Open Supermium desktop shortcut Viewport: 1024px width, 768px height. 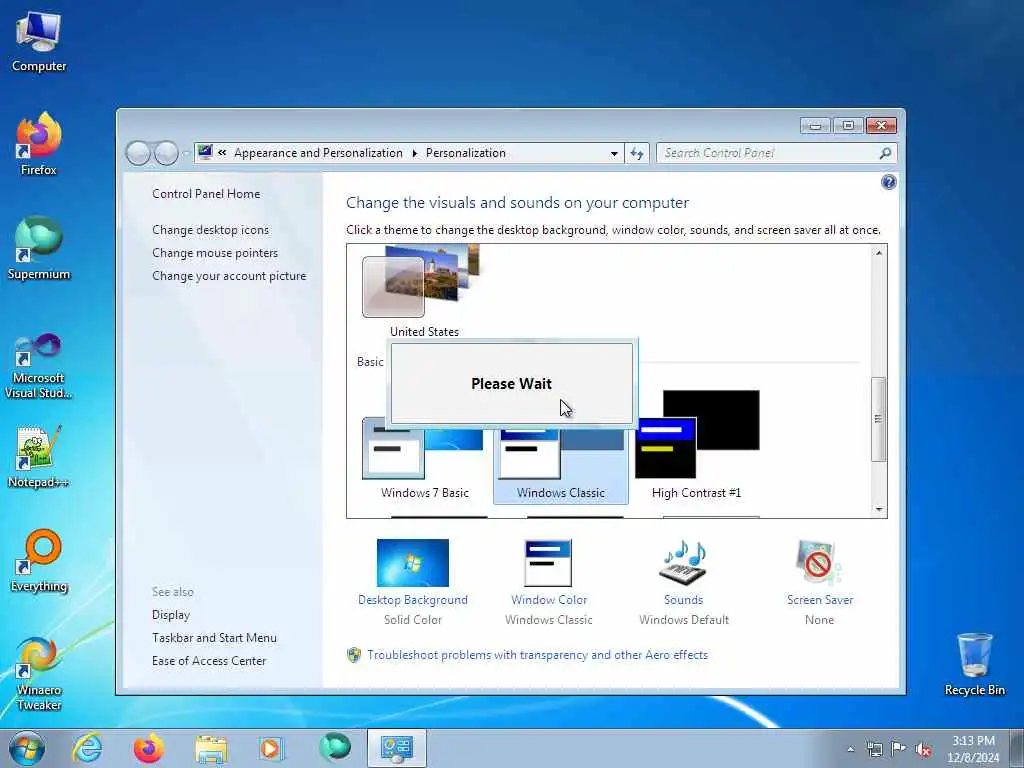point(39,248)
